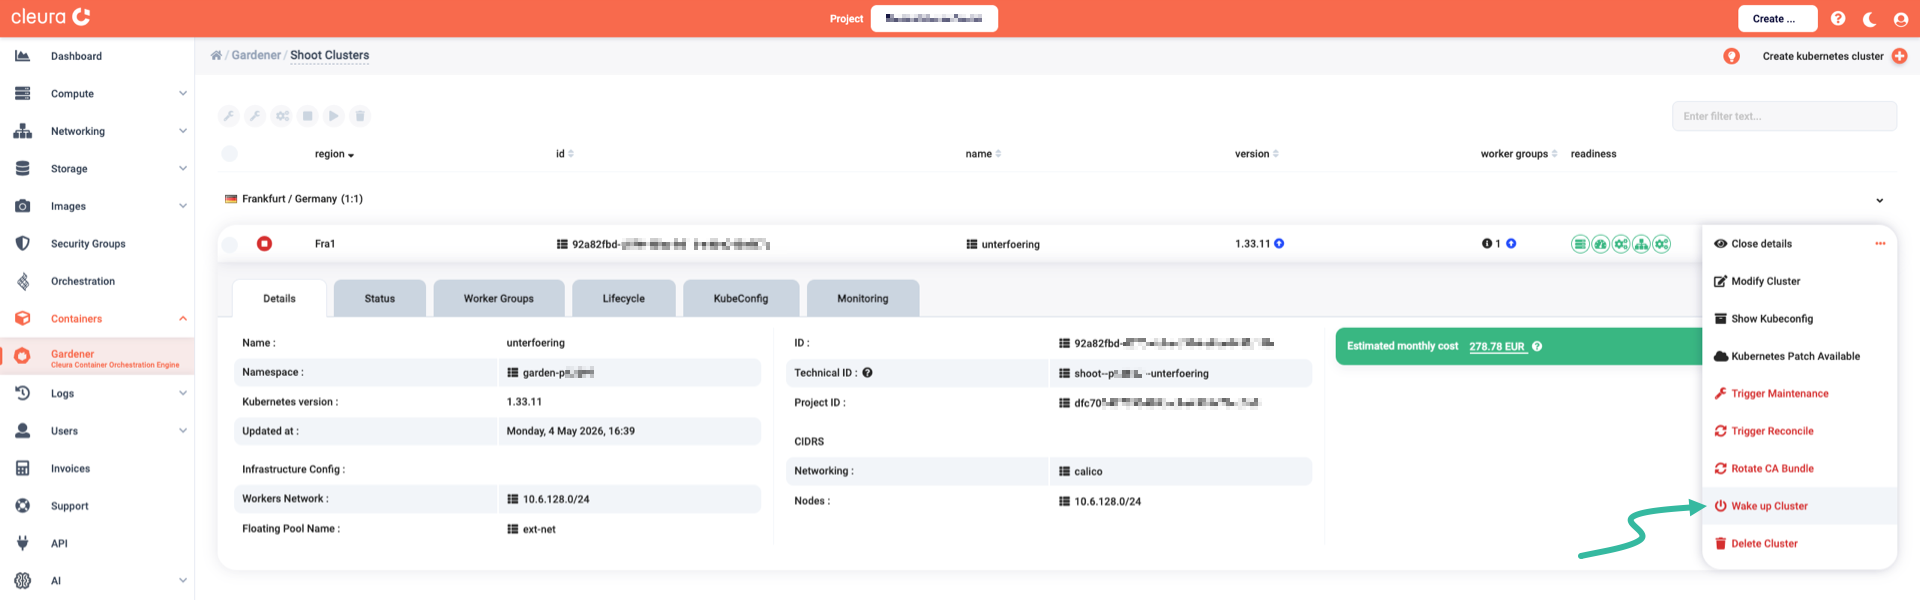1920x600 pixels.
Task: Open the Create menu
Action: point(1776,18)
